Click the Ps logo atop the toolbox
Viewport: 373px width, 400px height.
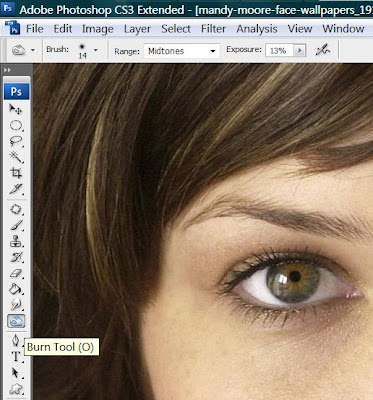tap(16, 91)
